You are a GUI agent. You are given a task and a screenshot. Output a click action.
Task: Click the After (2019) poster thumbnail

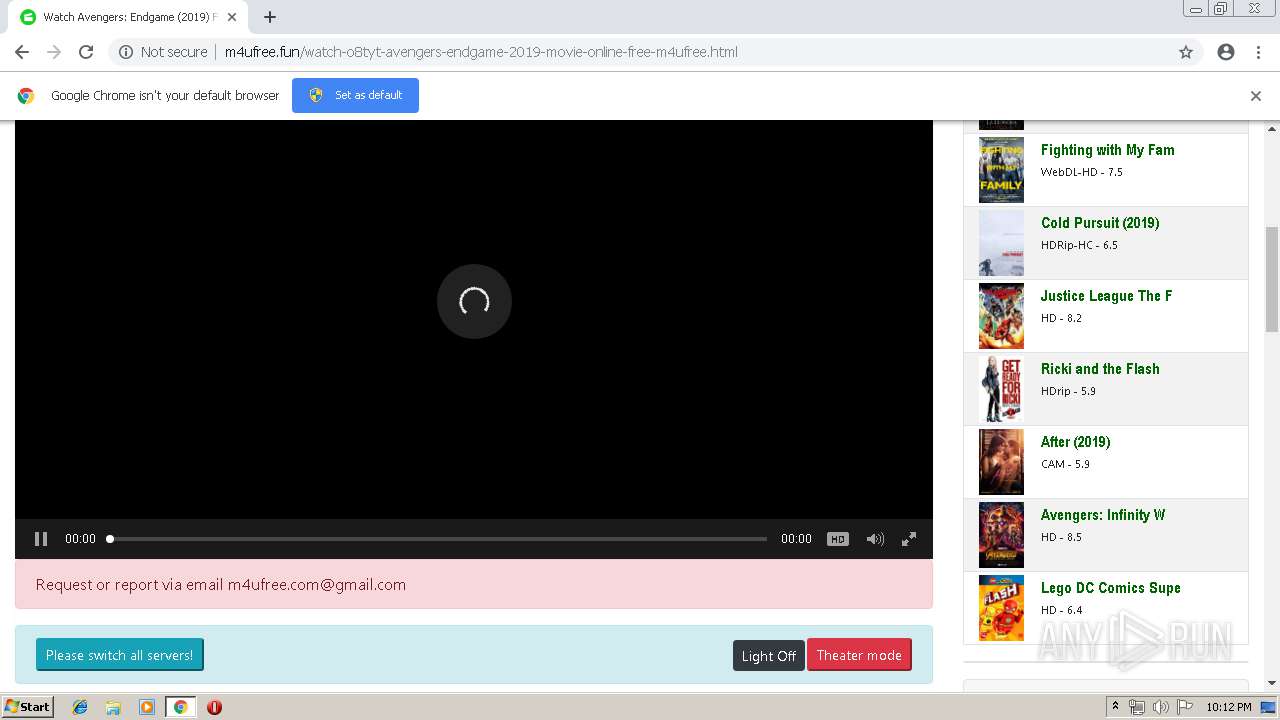click(x=1001, y=462)
